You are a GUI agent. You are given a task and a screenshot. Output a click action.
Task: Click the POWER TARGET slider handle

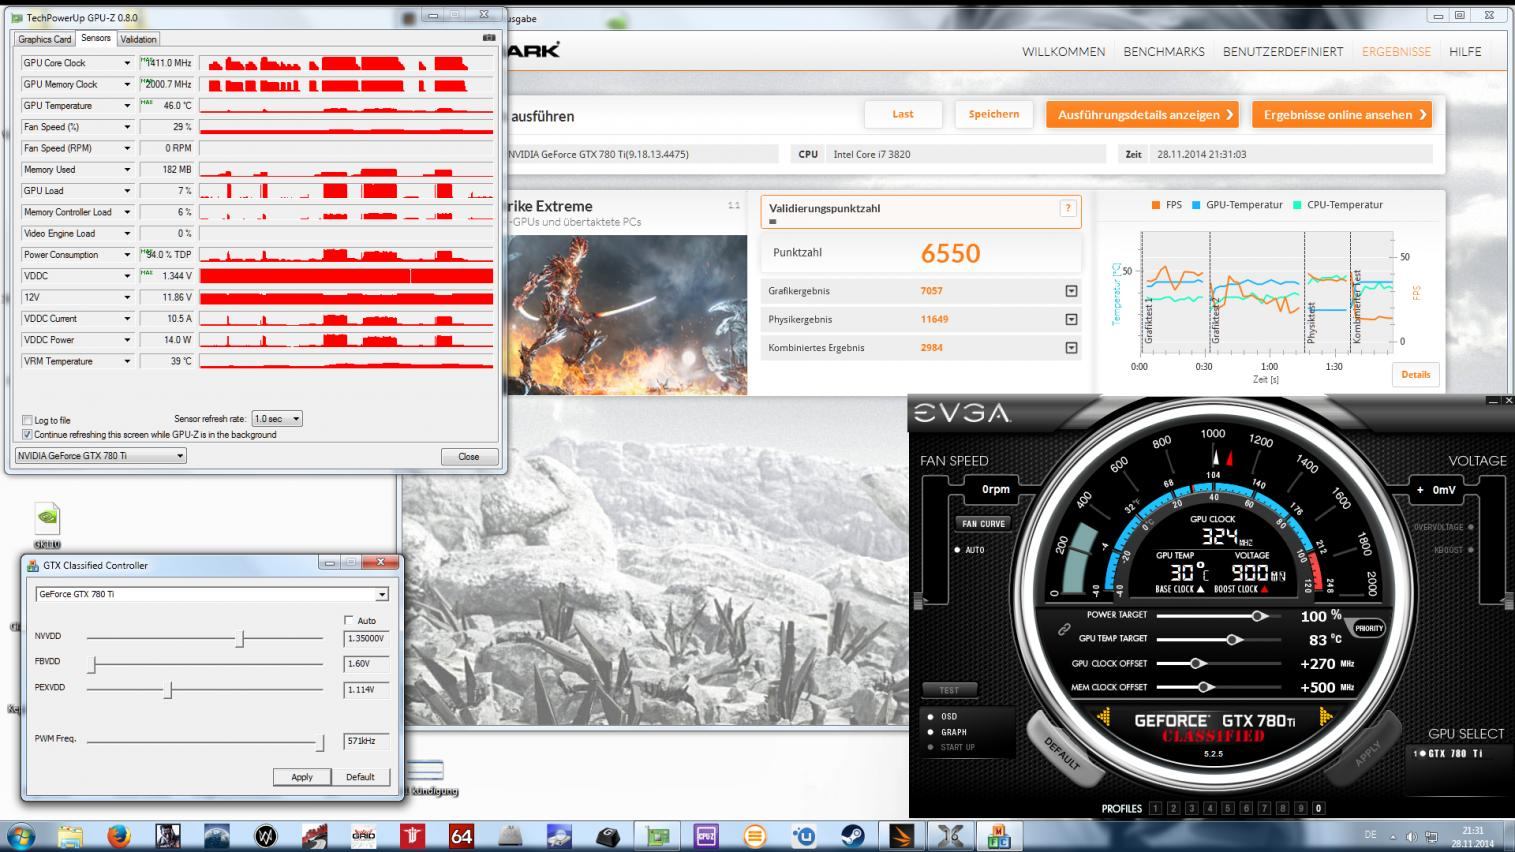pyautogui.click(x=1259, y=616)
